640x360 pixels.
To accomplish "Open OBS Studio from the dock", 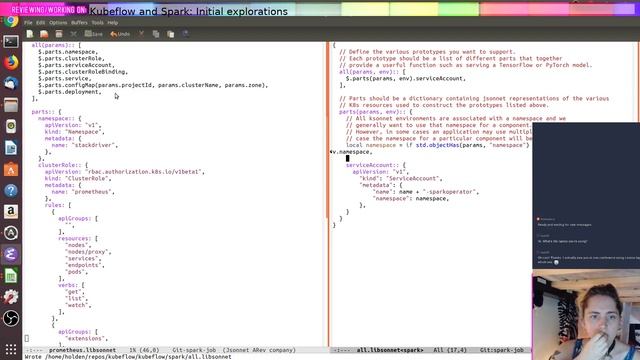I will point(11,318).
